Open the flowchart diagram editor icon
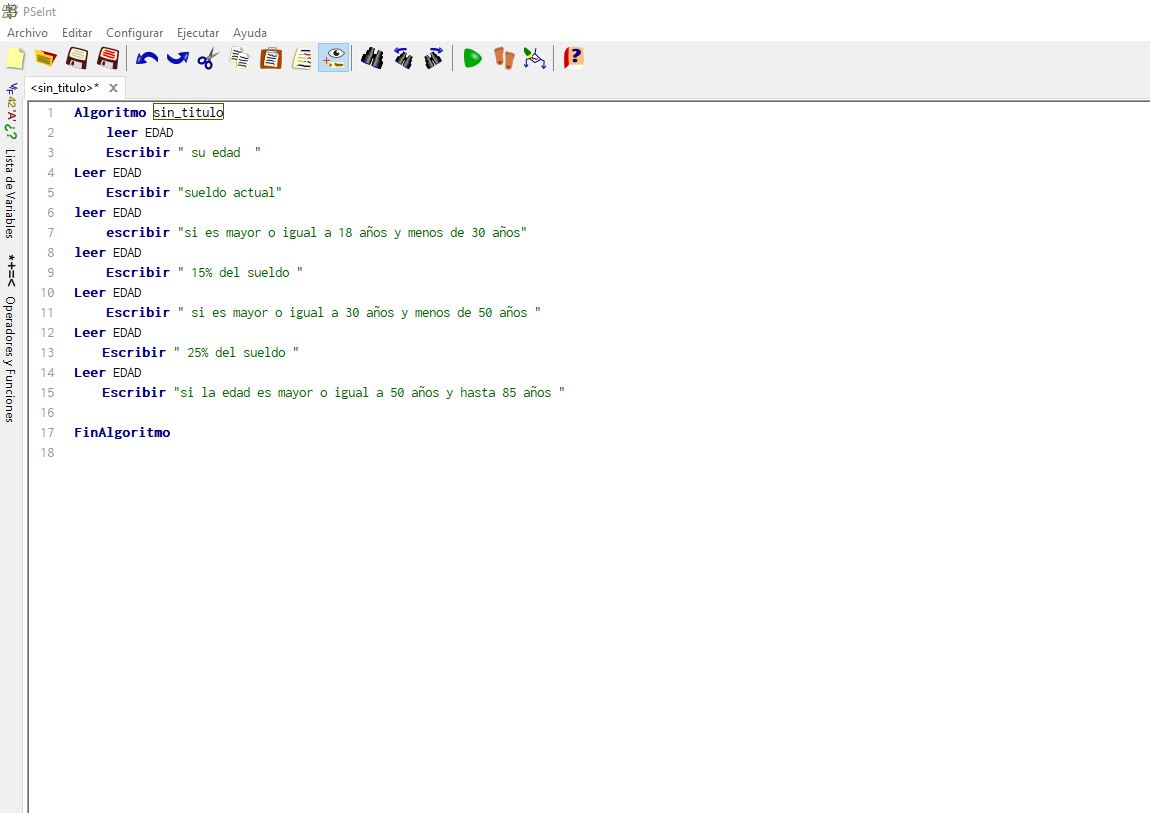1150x813 pixels. click(x=535, y=58)
